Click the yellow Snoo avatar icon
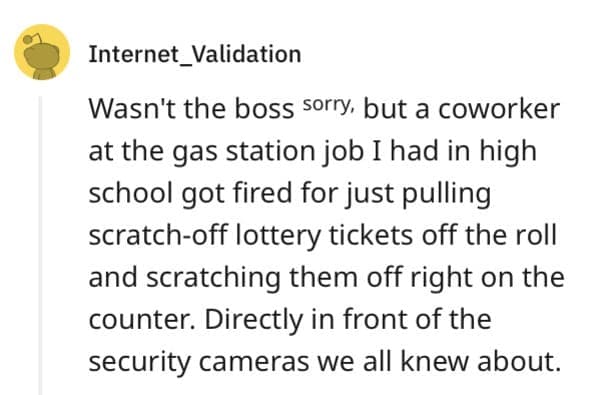 pos(42,52)
